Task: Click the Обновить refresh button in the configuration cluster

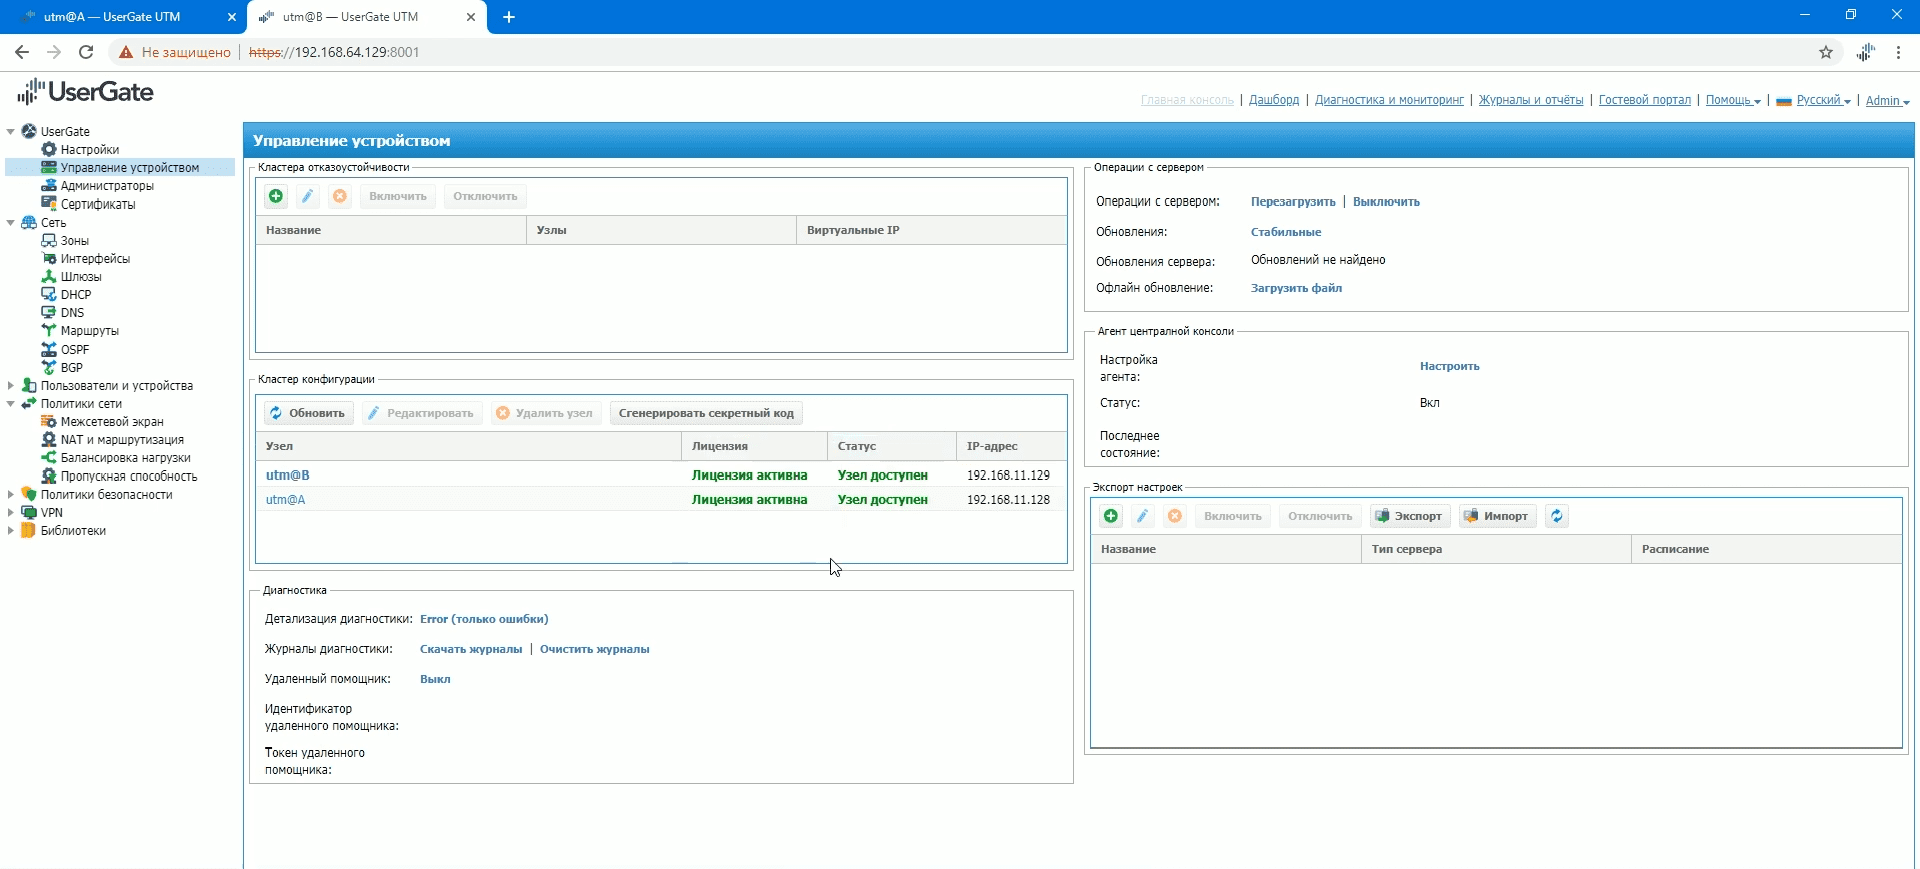Action: (x=308, y=413)
